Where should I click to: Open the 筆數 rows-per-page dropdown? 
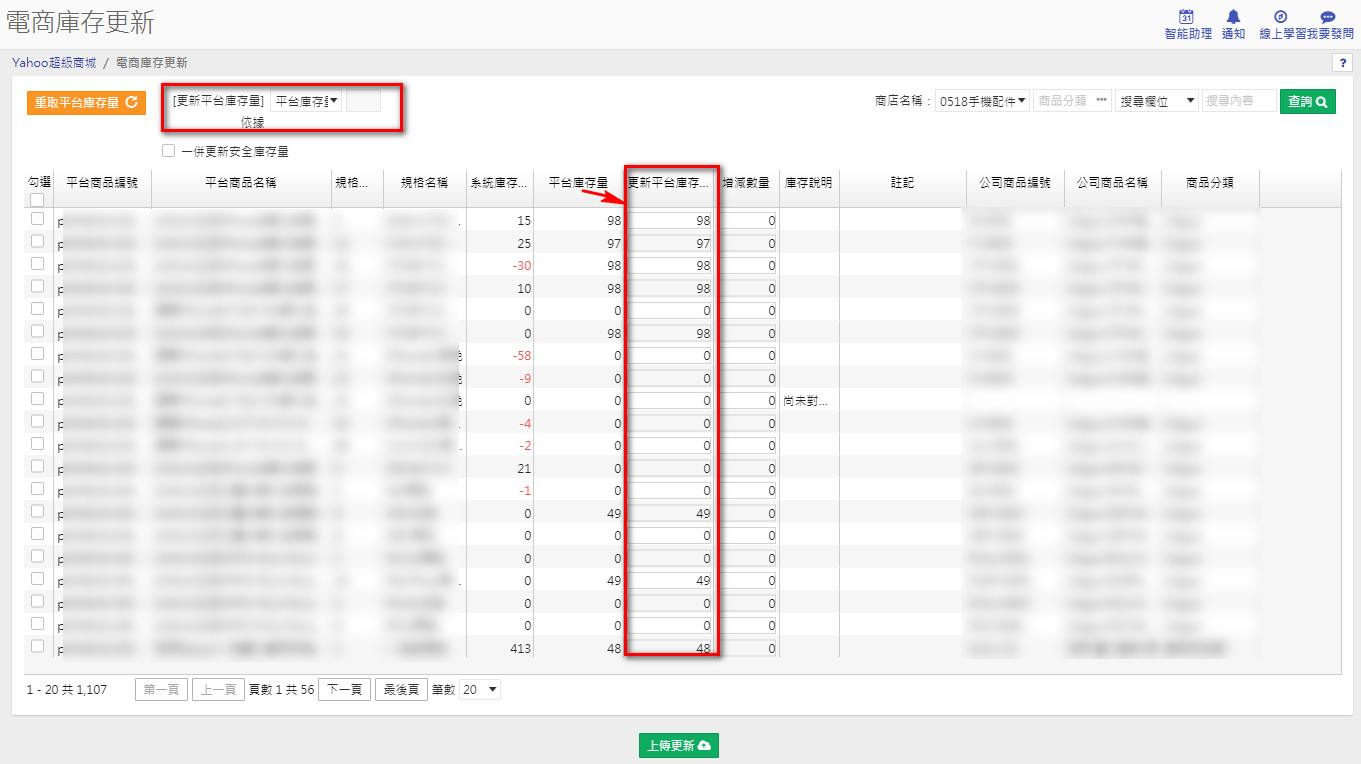click(479, 690)
